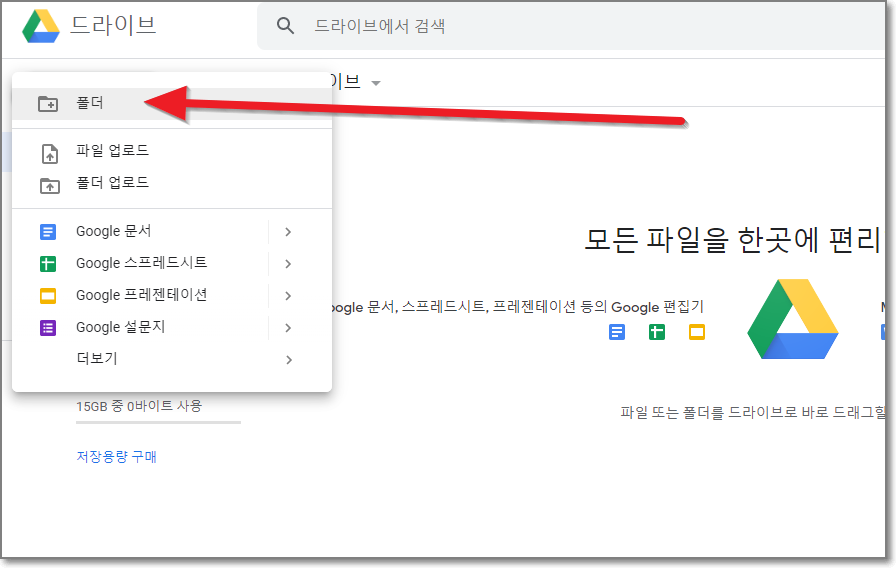Click the small blue Docs icon under editors text
The image size is (896, 568).
tap(617, 332)
